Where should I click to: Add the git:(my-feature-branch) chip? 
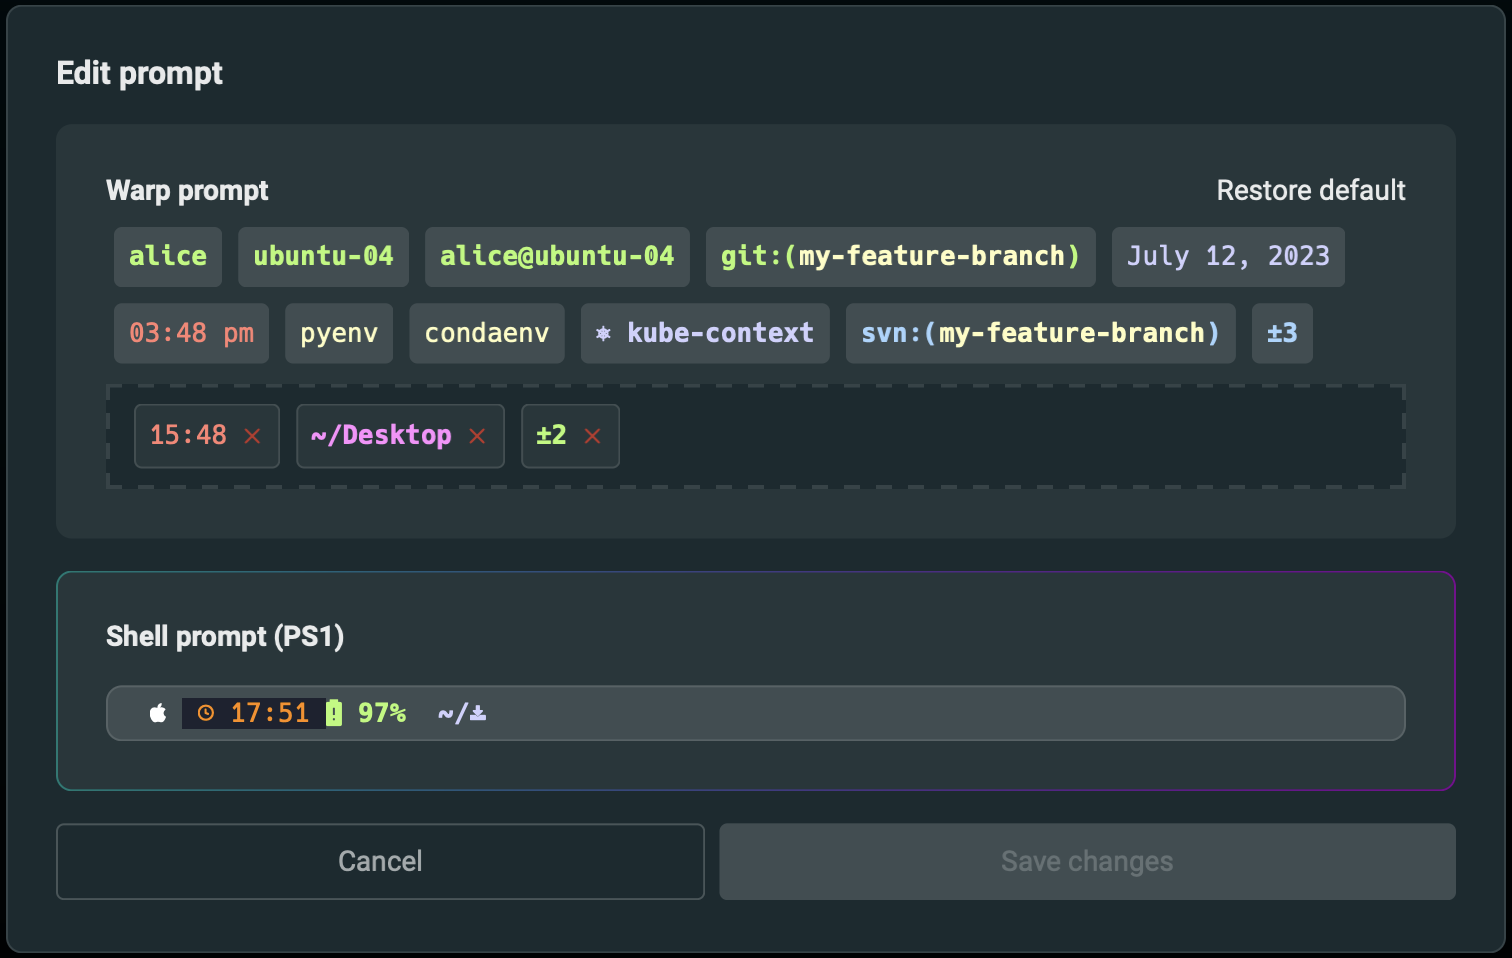point(900,257)
